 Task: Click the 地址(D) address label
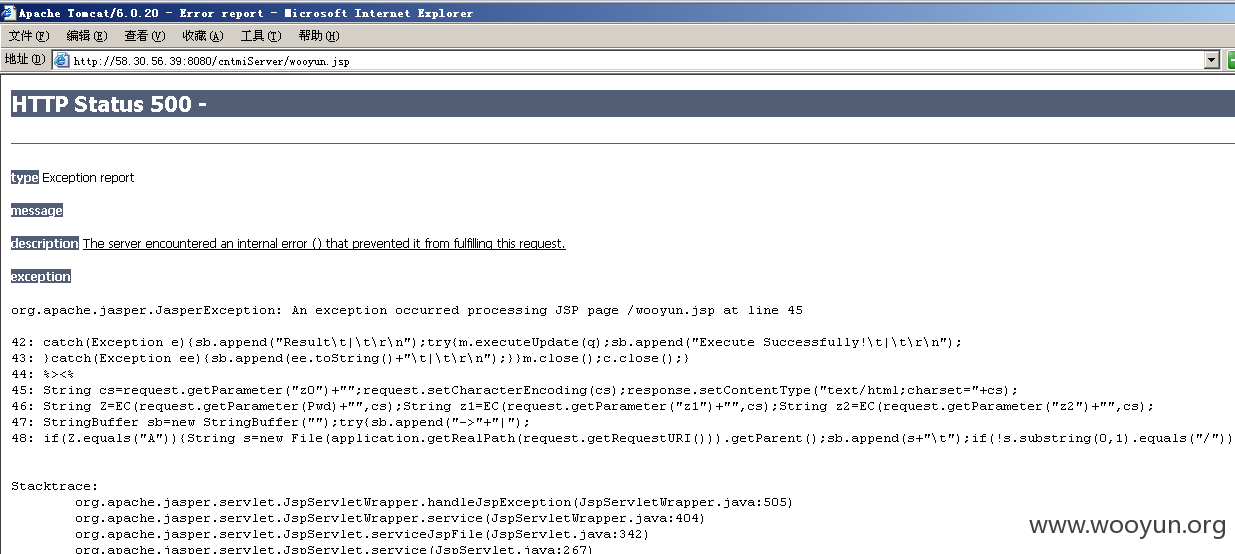24,60
